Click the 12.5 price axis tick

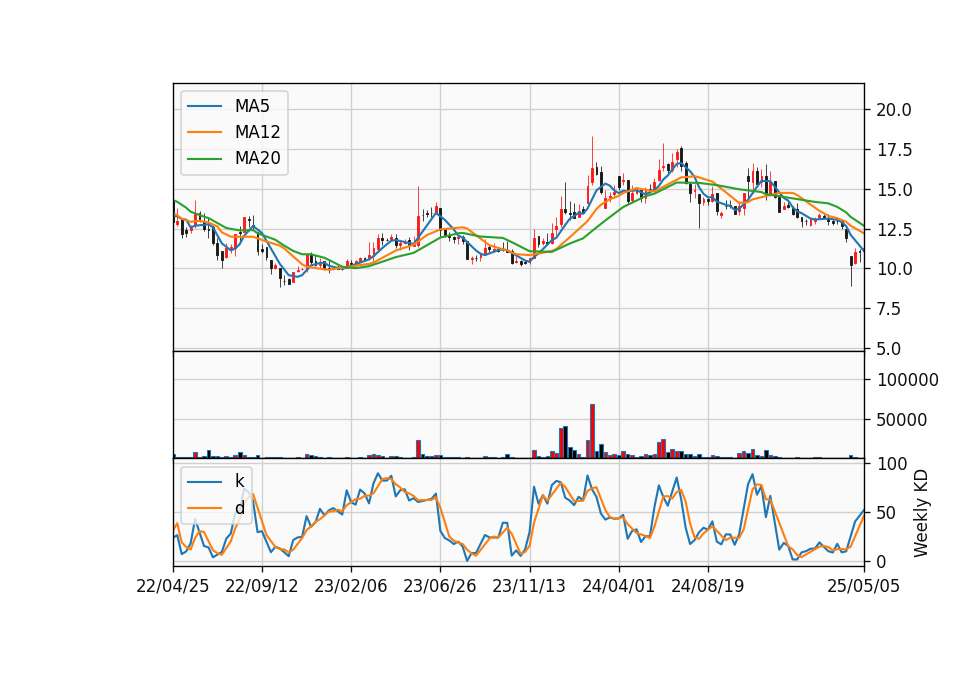[x=894, y=230]
